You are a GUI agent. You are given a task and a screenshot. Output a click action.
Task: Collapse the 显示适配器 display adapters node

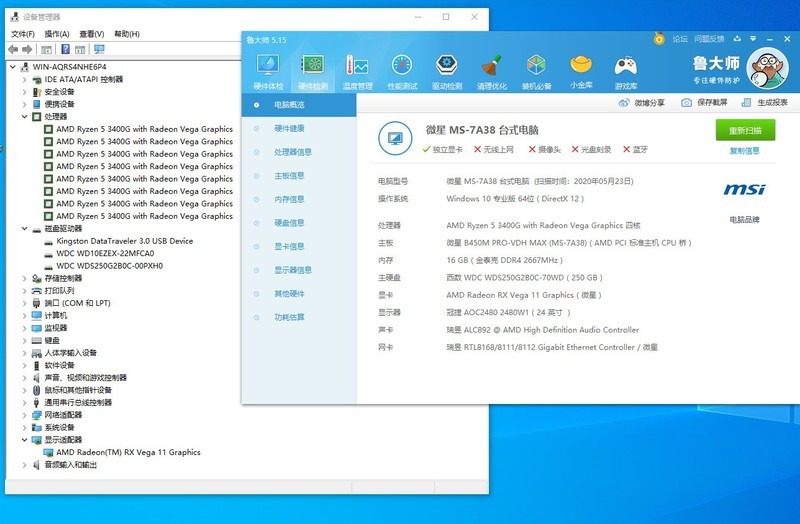point(25,440)
